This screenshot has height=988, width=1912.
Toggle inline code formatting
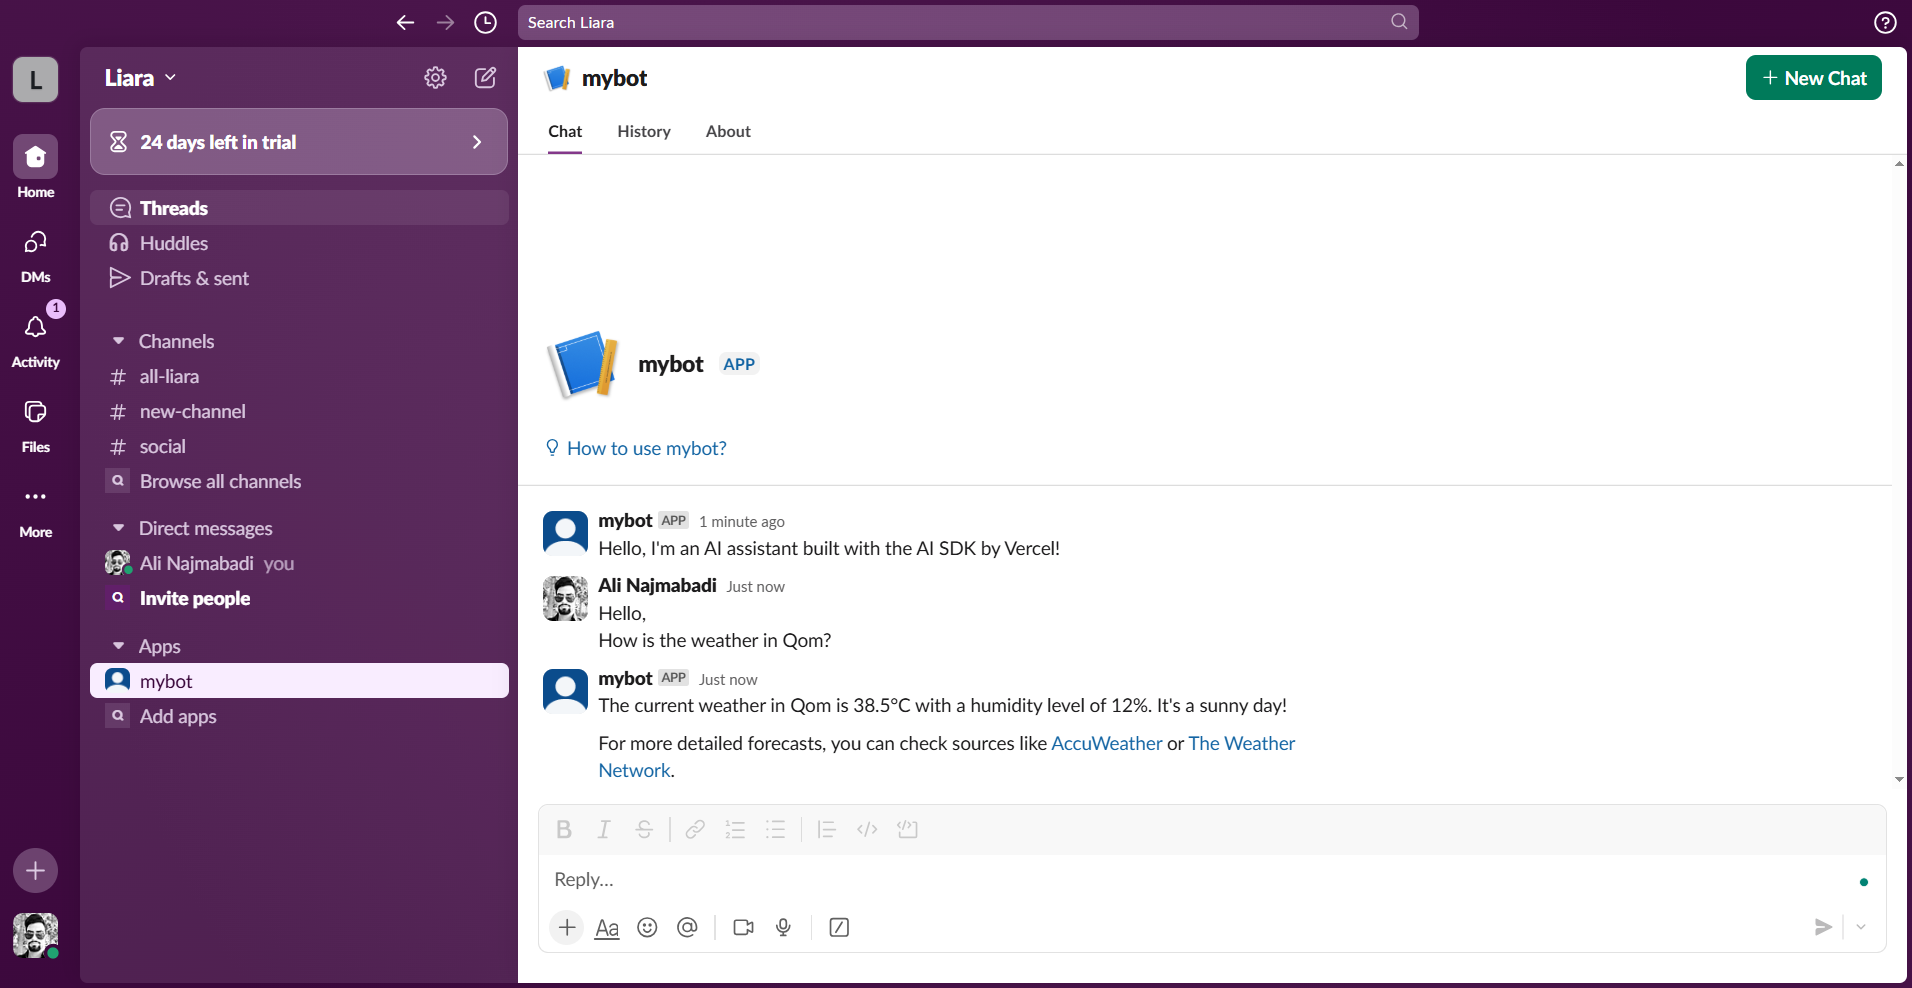pyautogui.click(x=867, y=829)
